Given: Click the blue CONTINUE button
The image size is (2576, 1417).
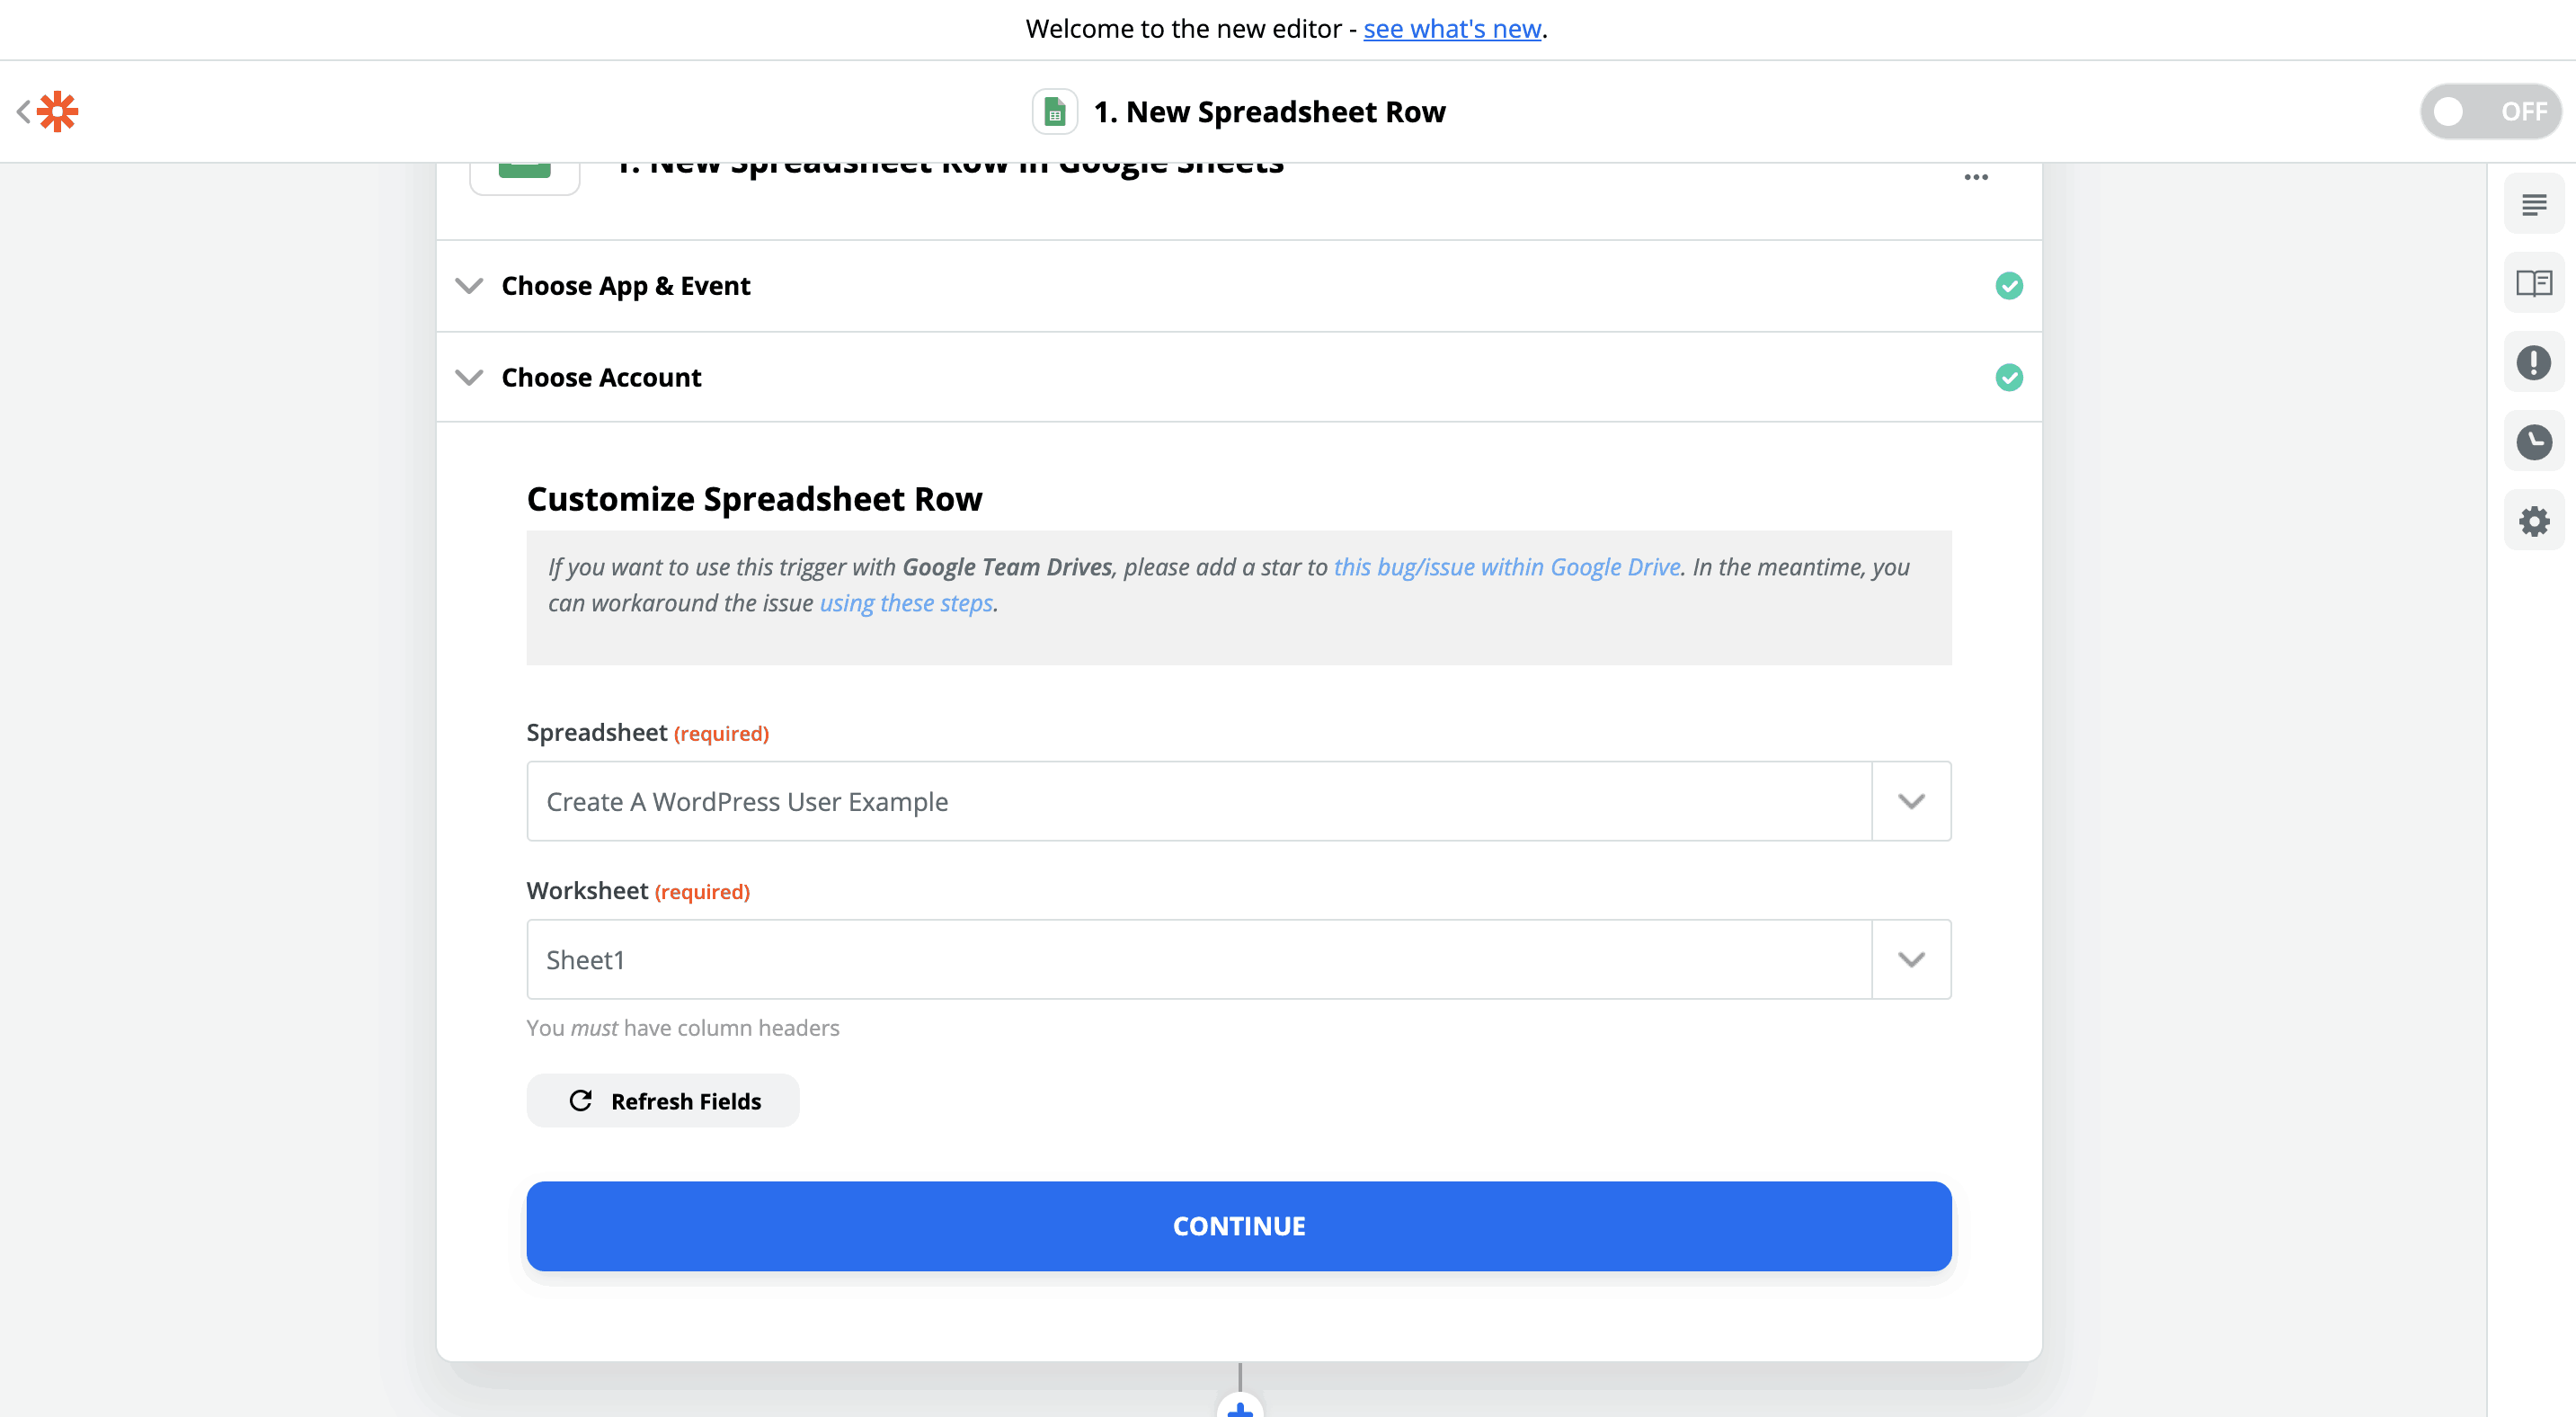Looking at the screenshot, I should tap(1238, 1226).
